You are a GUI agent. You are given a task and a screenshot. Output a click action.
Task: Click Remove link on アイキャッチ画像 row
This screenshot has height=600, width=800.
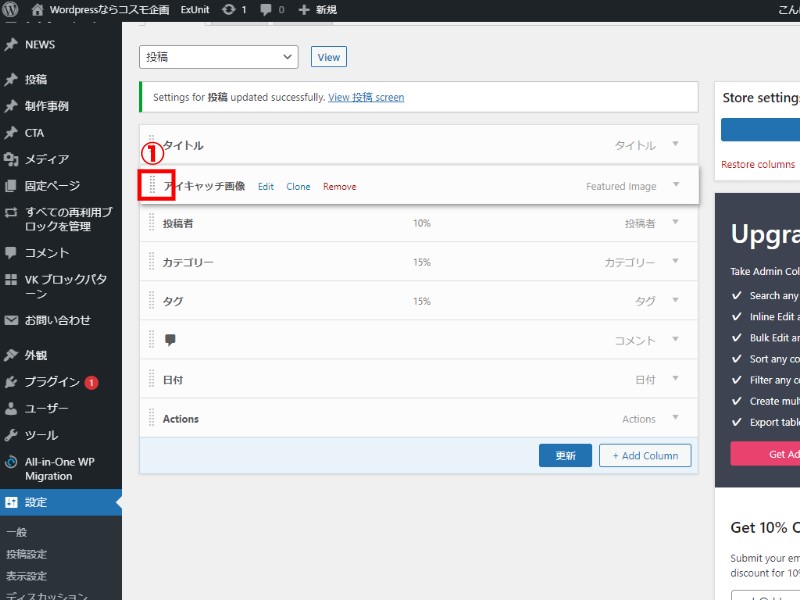(339, 187)
